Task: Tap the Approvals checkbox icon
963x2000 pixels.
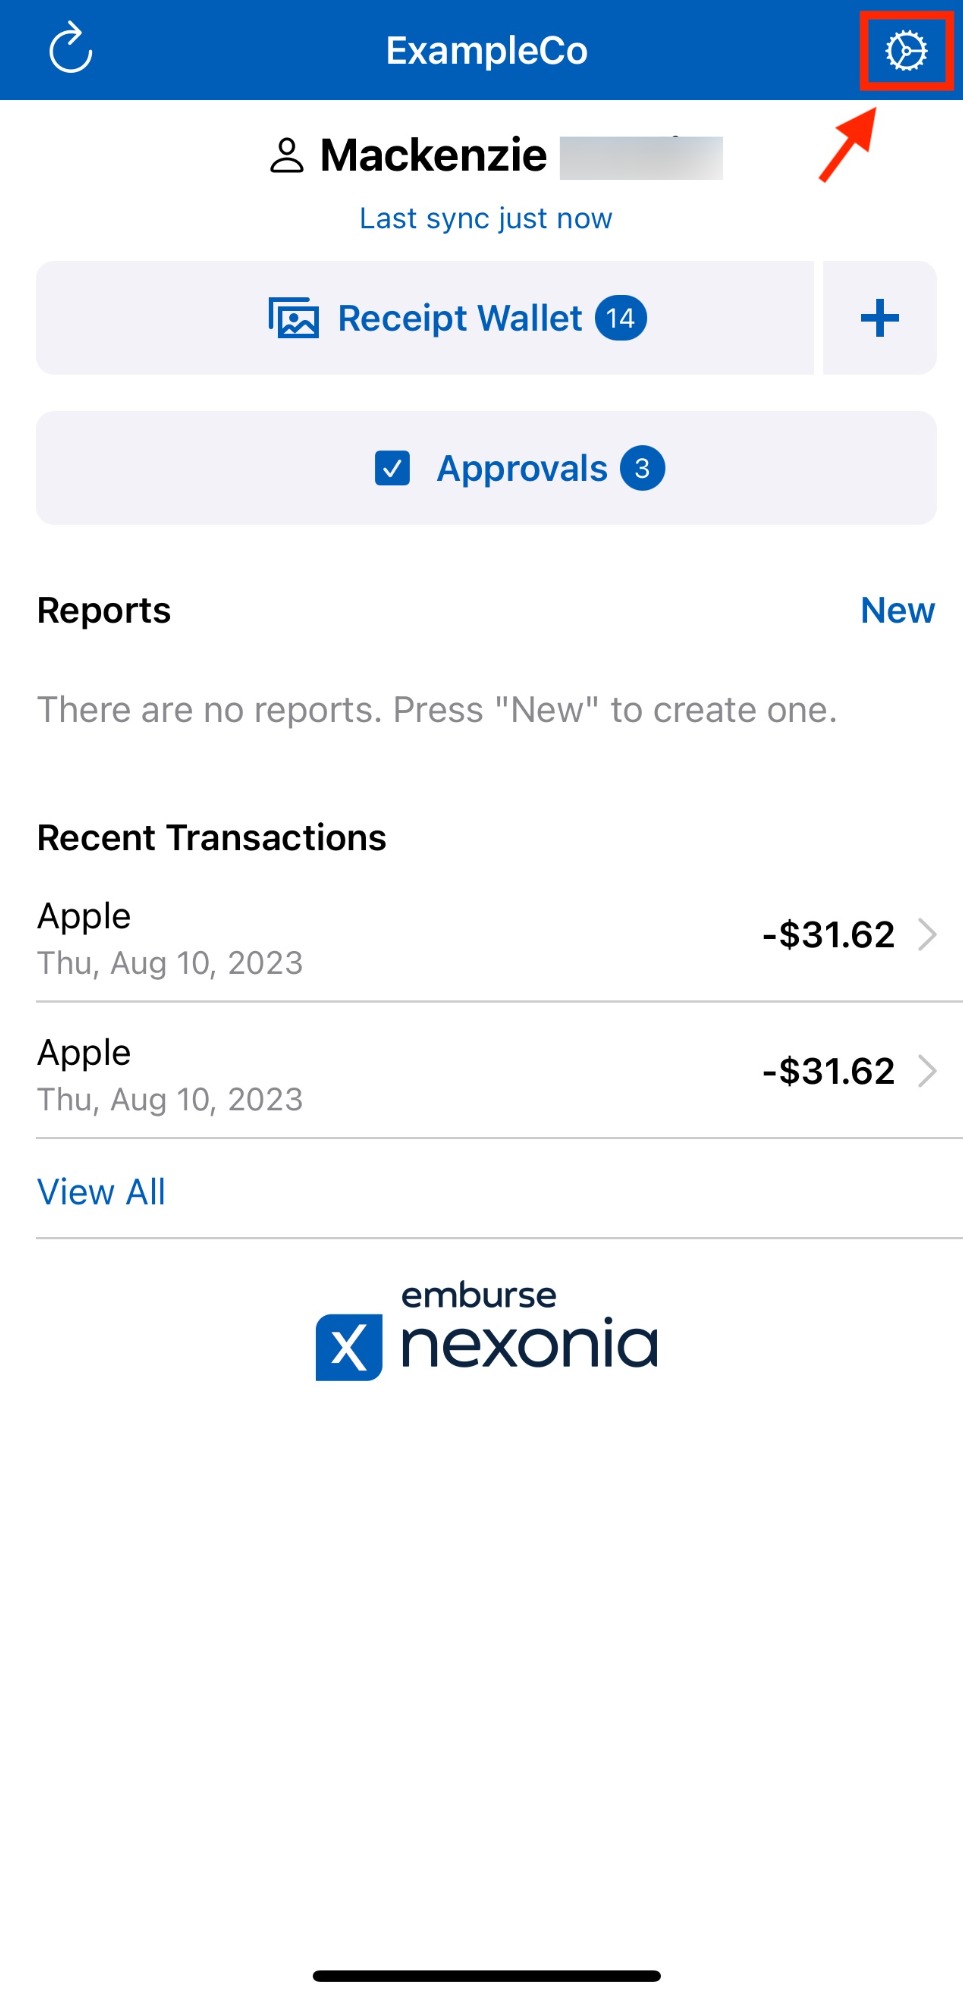Action: (x=392, y=468)
